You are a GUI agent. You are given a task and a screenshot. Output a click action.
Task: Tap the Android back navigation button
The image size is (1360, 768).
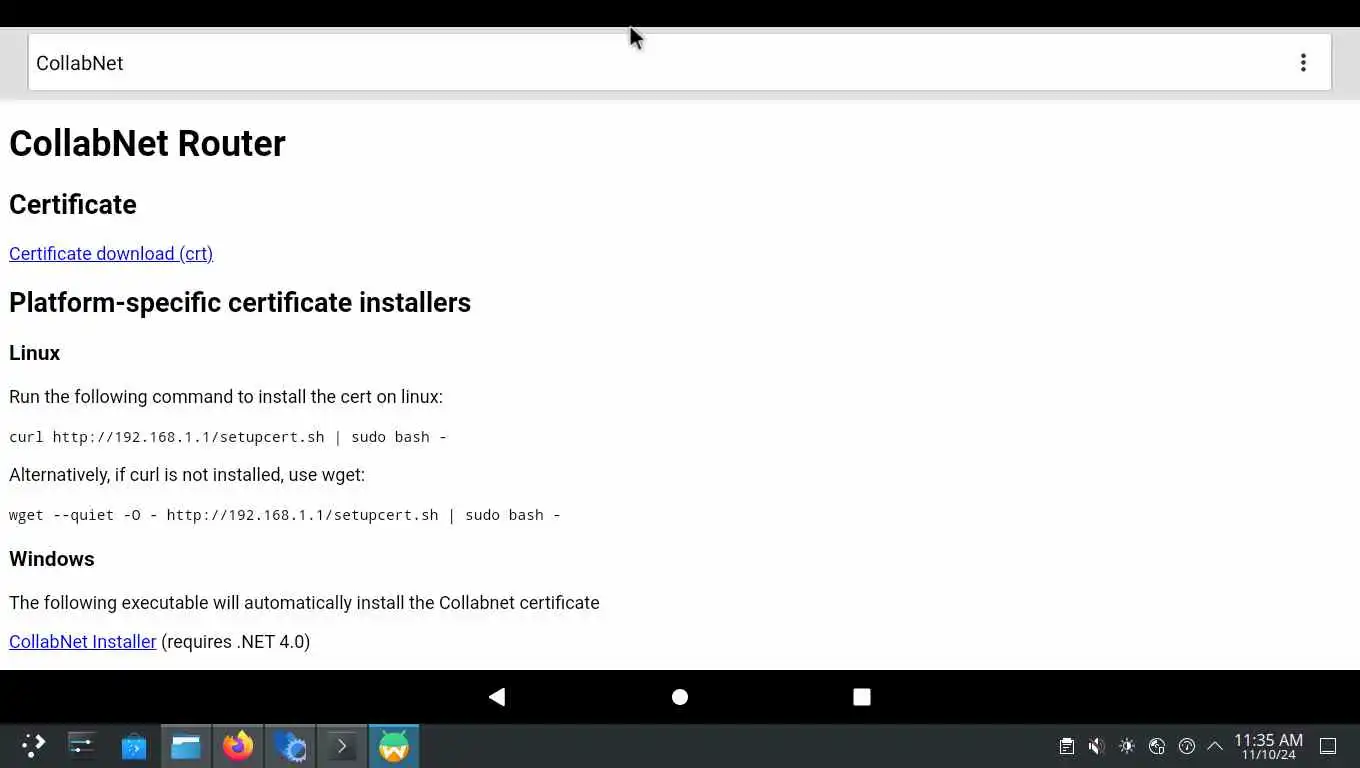pyautogui.click(x=497, y=697)
